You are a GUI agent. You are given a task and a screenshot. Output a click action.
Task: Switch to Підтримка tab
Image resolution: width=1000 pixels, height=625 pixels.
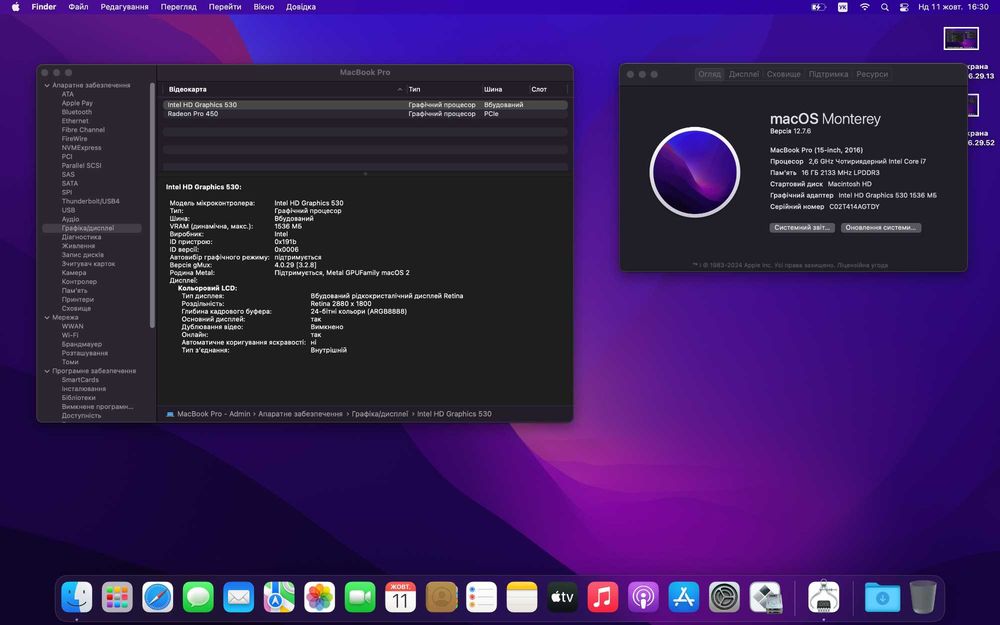click(828, 74)
